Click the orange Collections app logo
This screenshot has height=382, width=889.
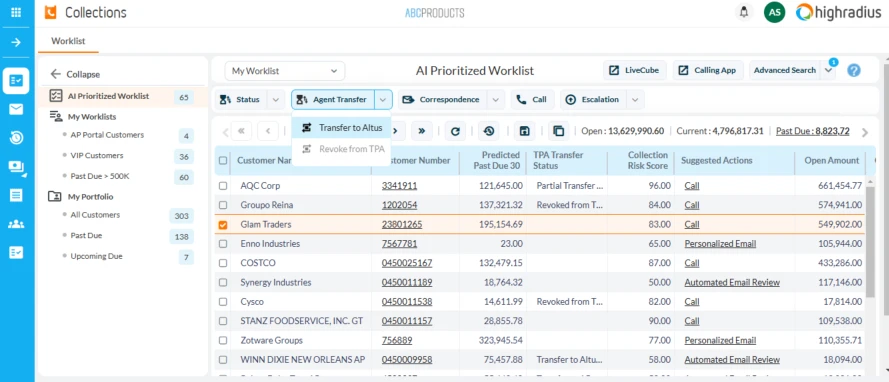tap(50, 12)
